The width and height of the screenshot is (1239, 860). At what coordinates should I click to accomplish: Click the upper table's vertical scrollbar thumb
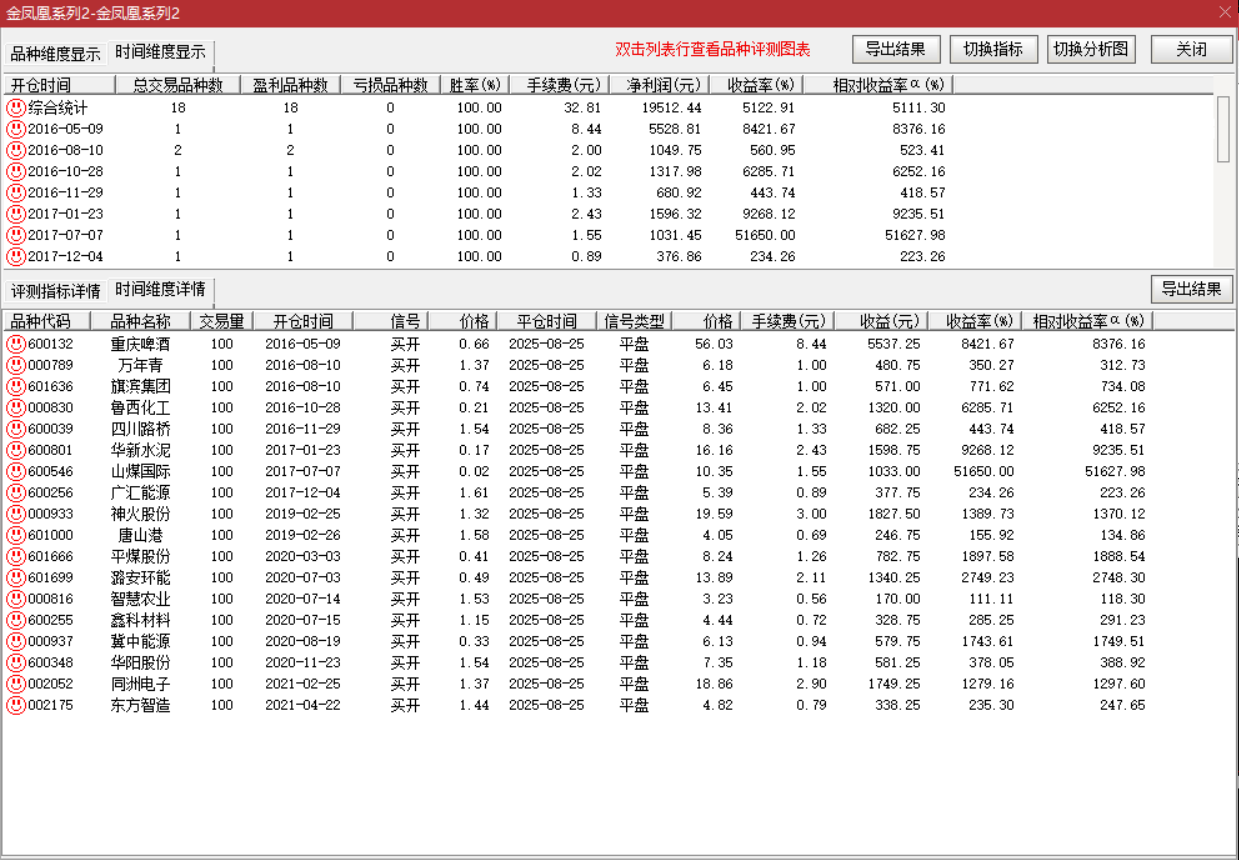(1223, 129)
